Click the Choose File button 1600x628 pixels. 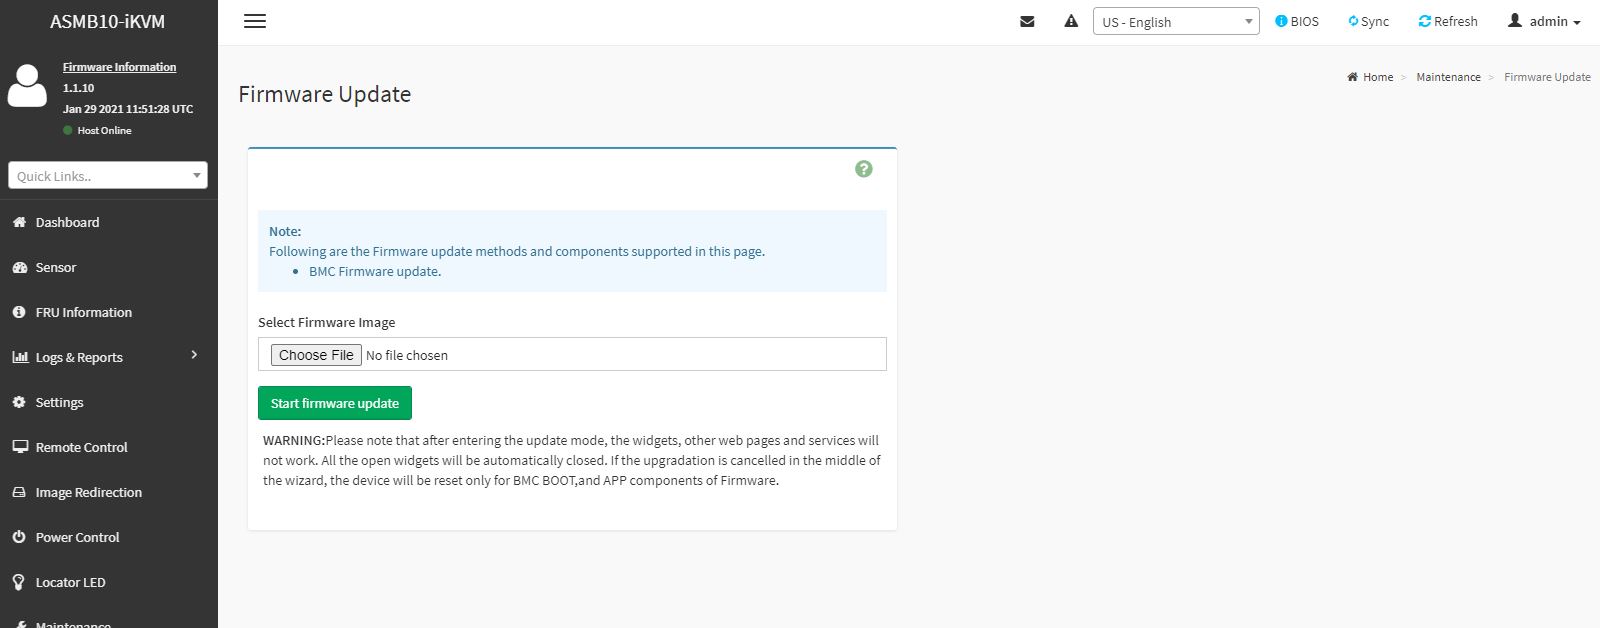click(316, 355)
